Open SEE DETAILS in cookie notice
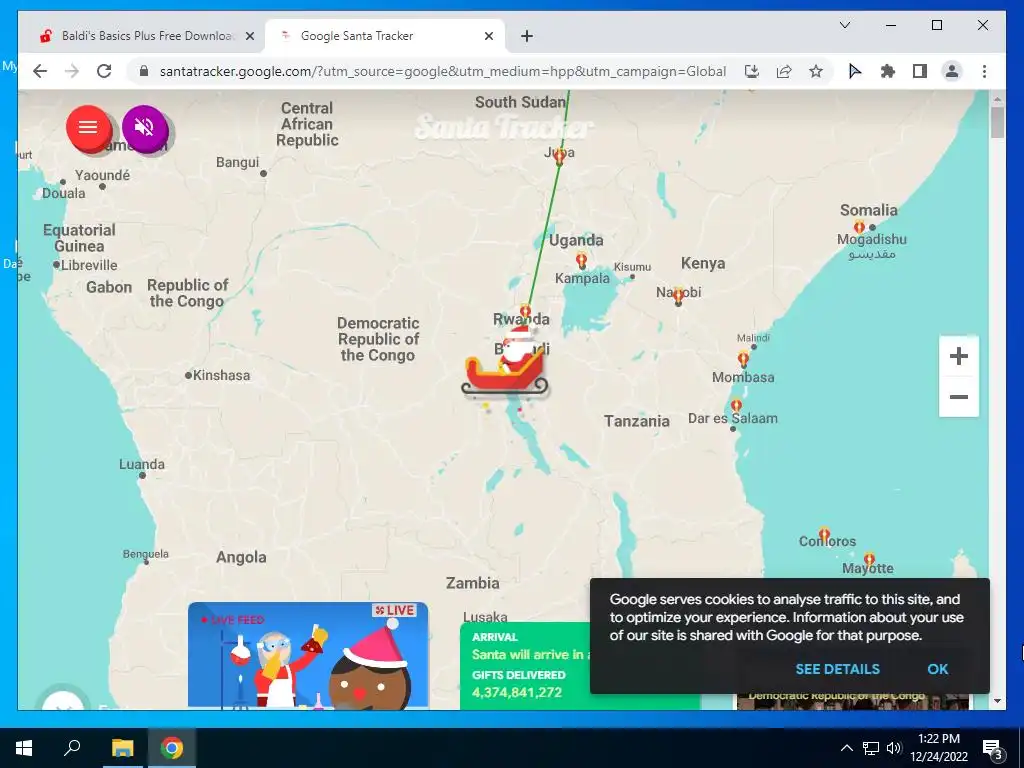Screen dimensions: 1024x768 pos(837,669)
